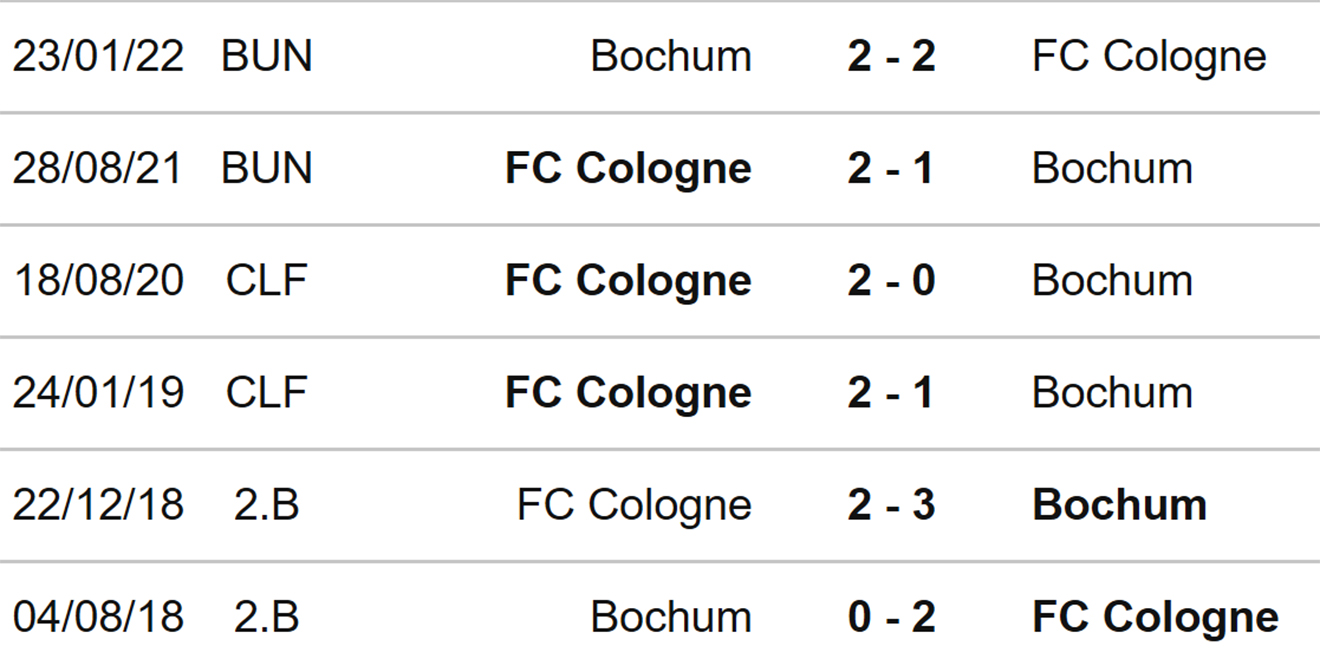Screen dimensions: 1320x672
Task: Click the 2 - 2 score link
Action: pyautogui.click(x=890, y=56)
